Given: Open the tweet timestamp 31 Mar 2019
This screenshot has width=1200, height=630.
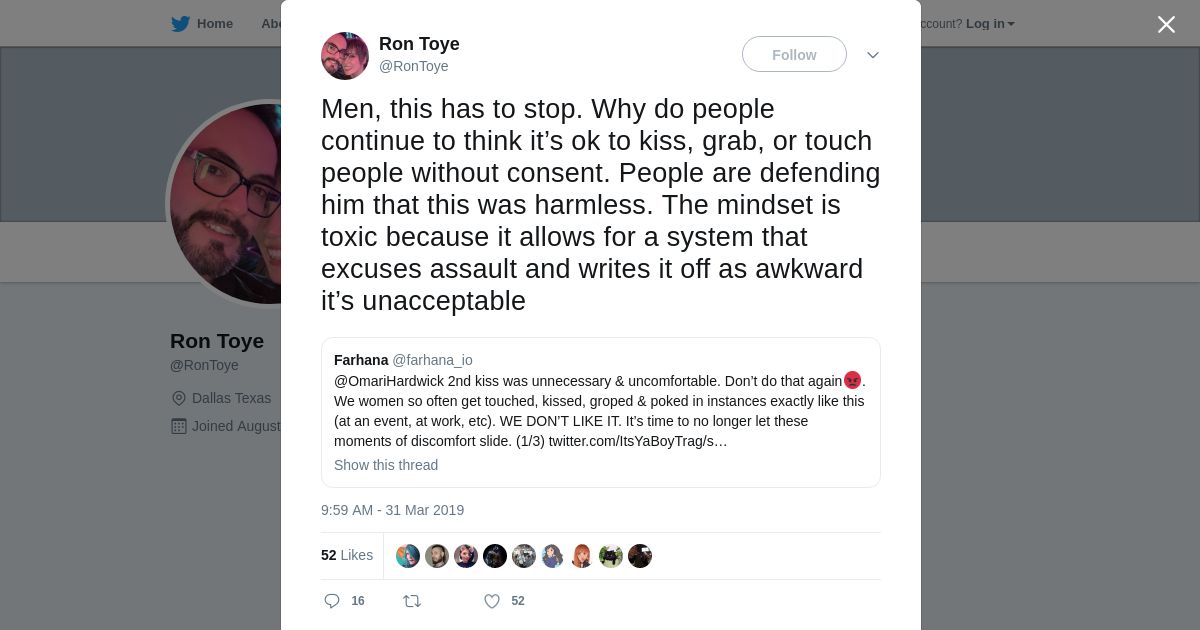Looking at the screenshot, I should (x=392, y=510).
